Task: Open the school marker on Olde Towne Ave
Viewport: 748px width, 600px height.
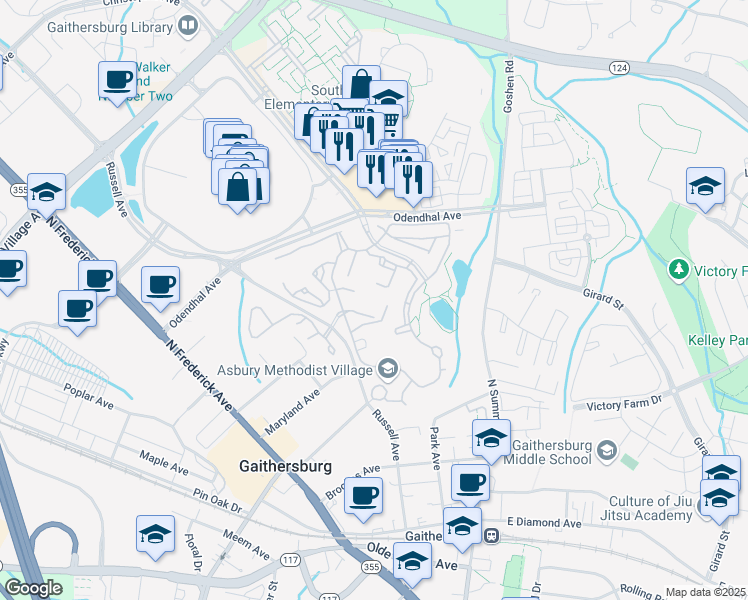Action: [x=413, y=564]
